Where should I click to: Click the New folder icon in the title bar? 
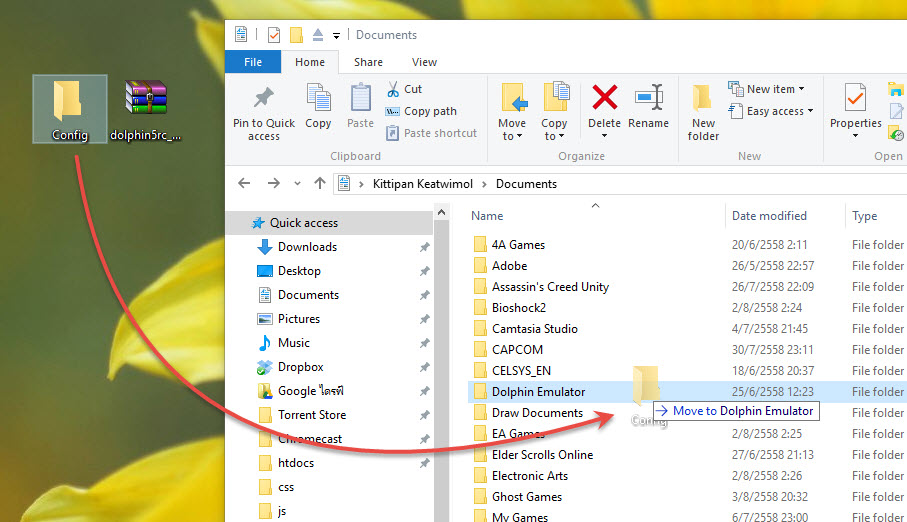[x=296, y=35]
